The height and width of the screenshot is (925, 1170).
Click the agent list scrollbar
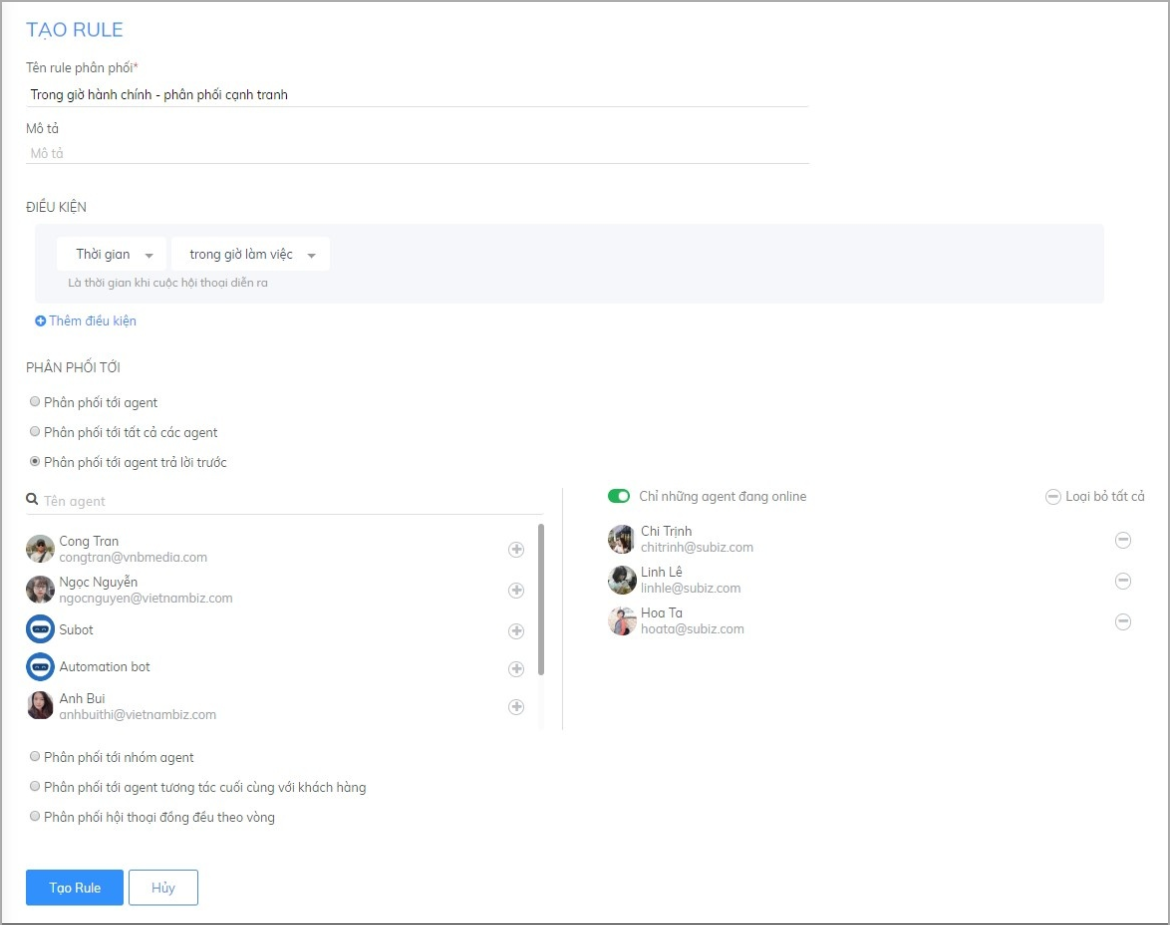[541, 600]
